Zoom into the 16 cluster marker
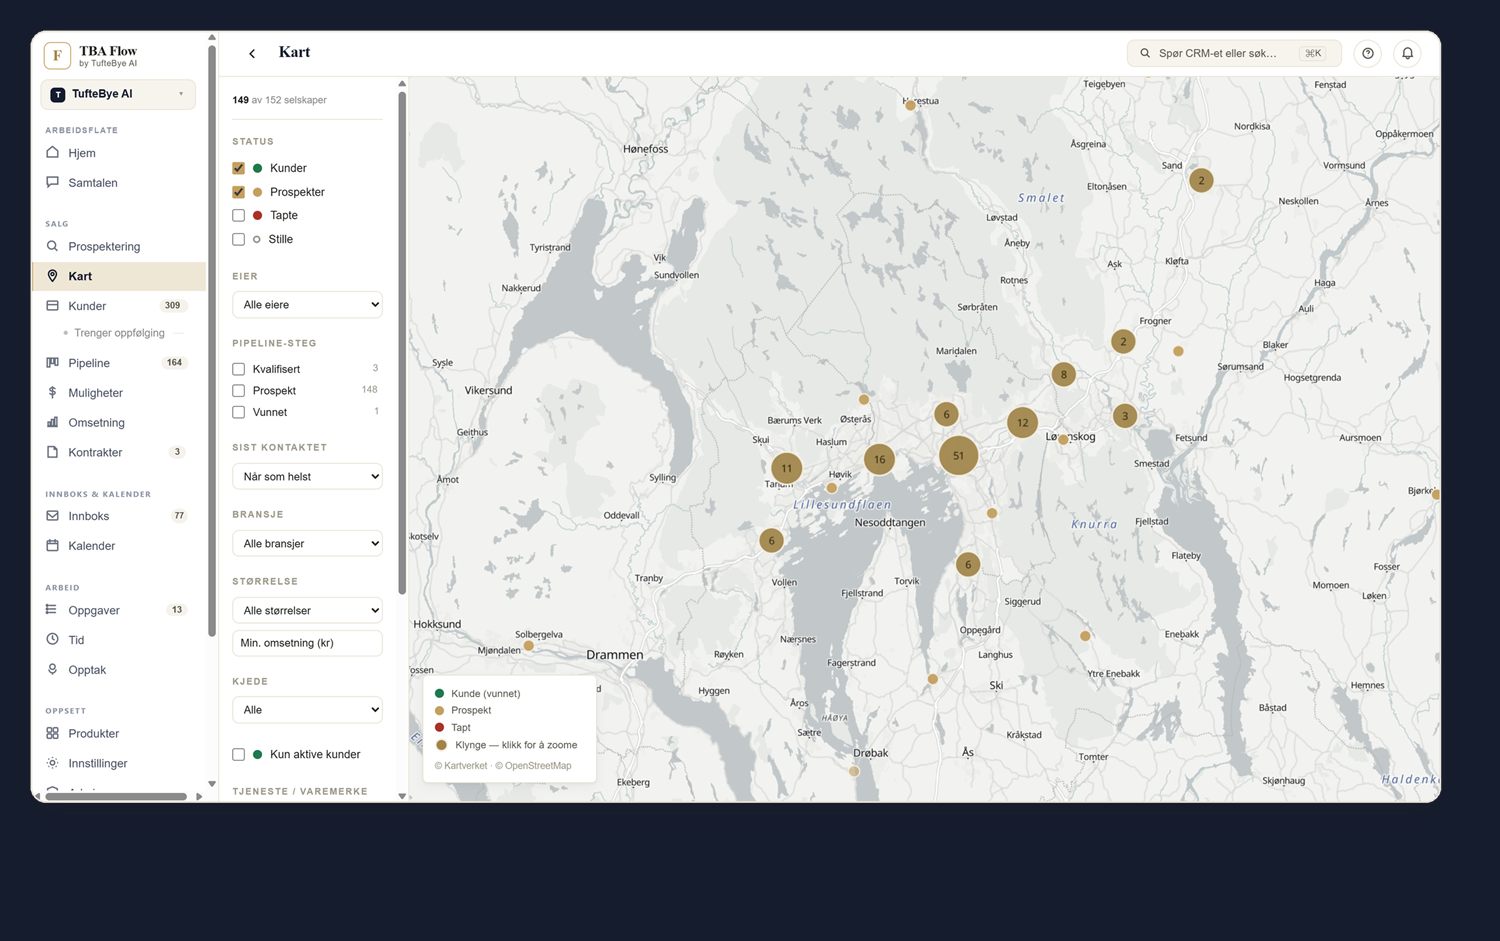Screen dimensions: 1500x941 click(x=879, y=459)
